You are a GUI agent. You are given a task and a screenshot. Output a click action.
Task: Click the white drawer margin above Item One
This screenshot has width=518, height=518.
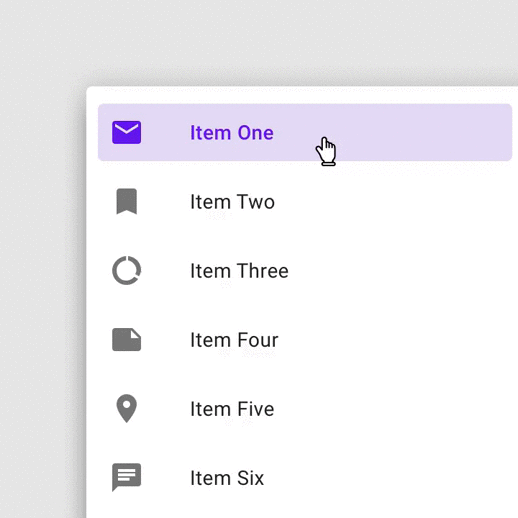pyautogui.click(x=300, y=95)
